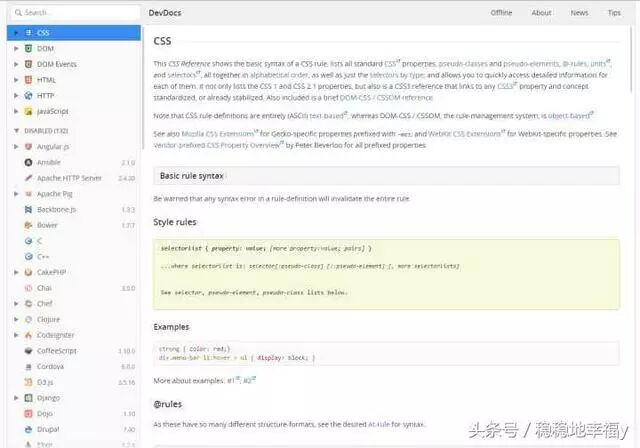
Task: Open the News page
Action: (579, 13)
